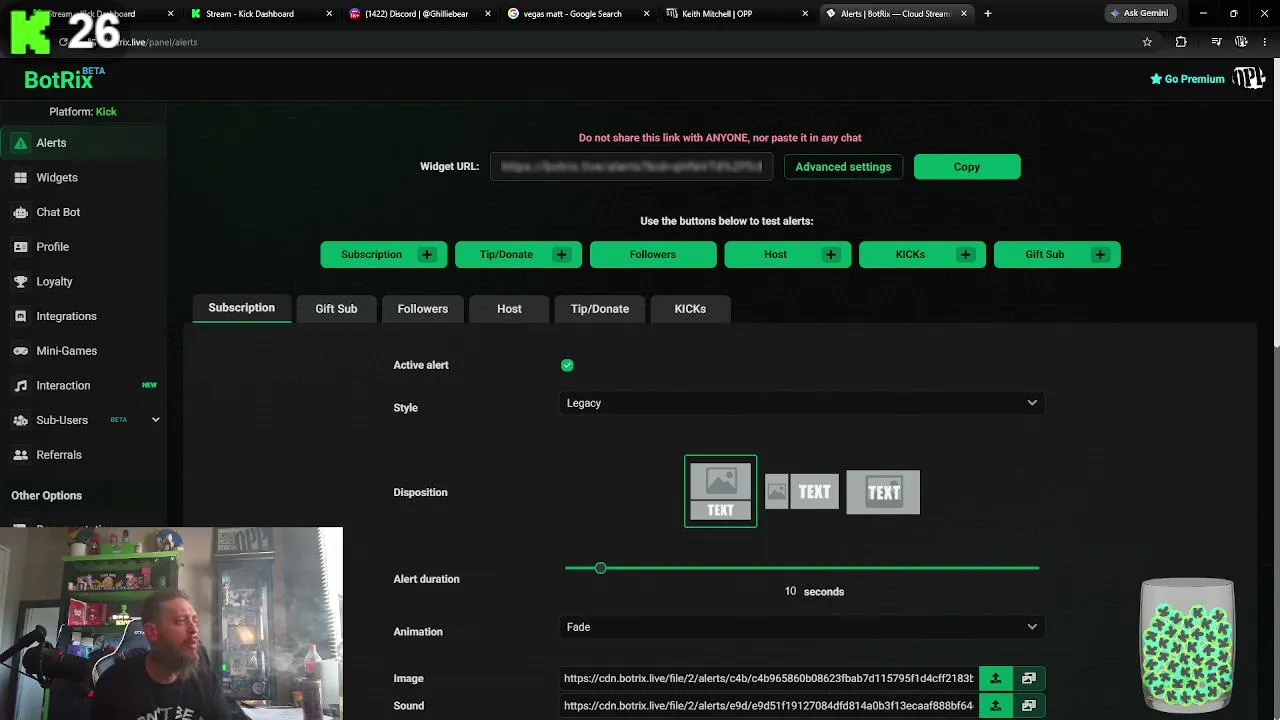Click the Profile card icon in the sidebar
The height and width of the screenshot is (720, 1280).
[x=20, y=247]
